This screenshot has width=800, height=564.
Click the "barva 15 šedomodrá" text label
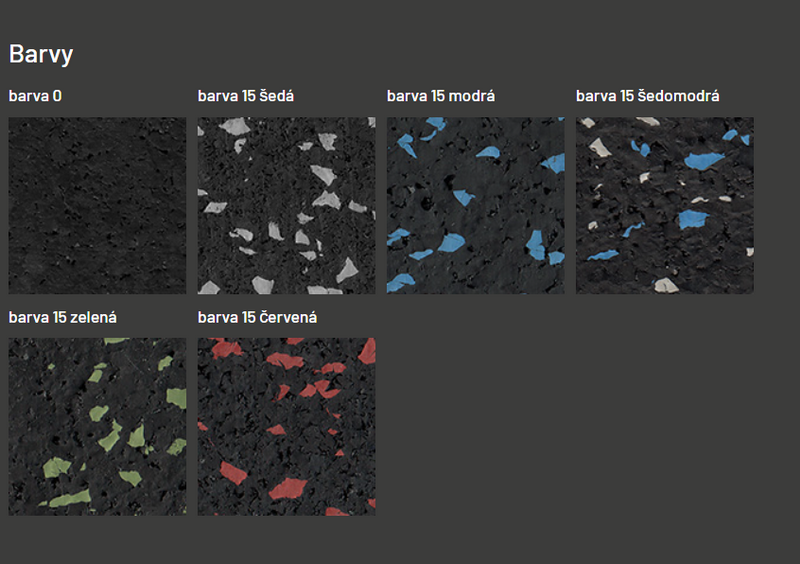click(647, 96)
